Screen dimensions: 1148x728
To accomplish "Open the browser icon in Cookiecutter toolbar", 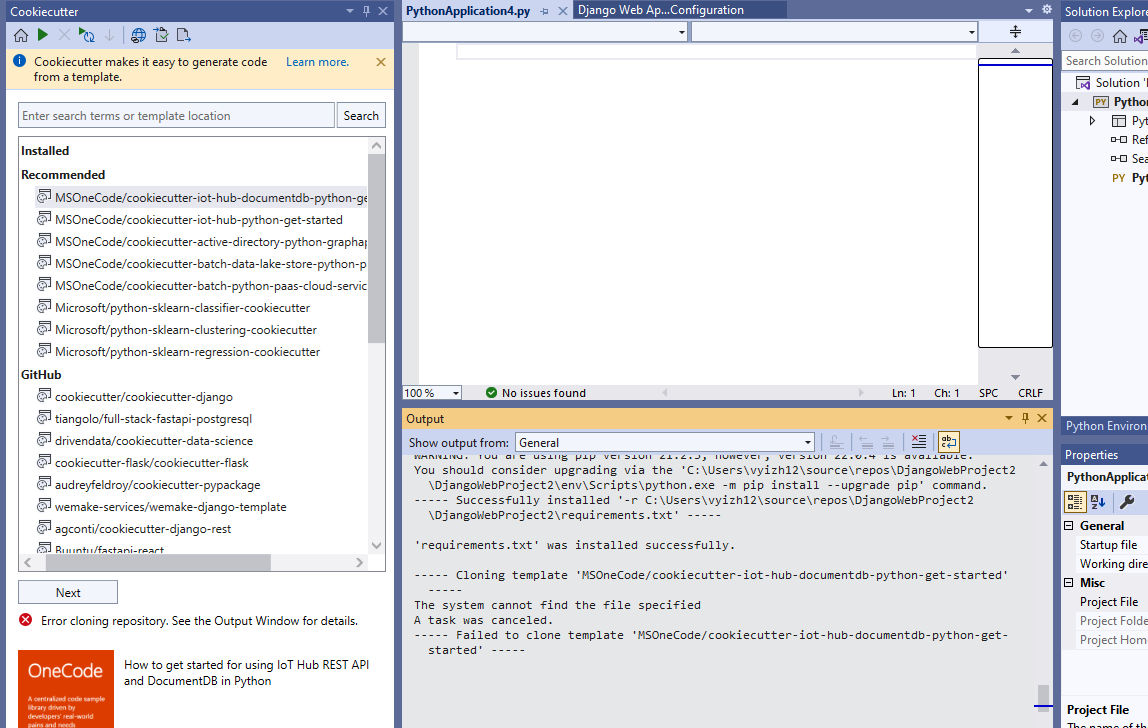I will click(x=137, y=35).
